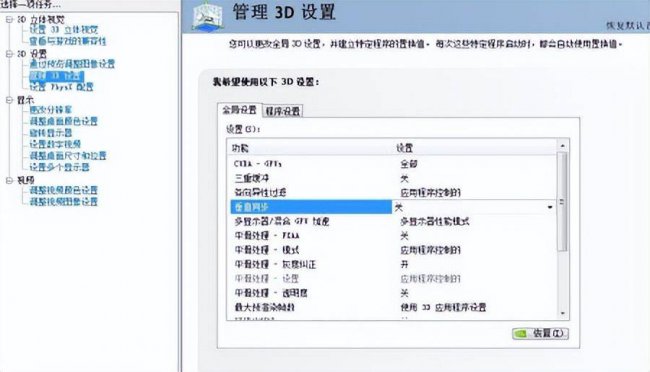Open 调整桌面颜色设置 under 显示

point(63,121)
